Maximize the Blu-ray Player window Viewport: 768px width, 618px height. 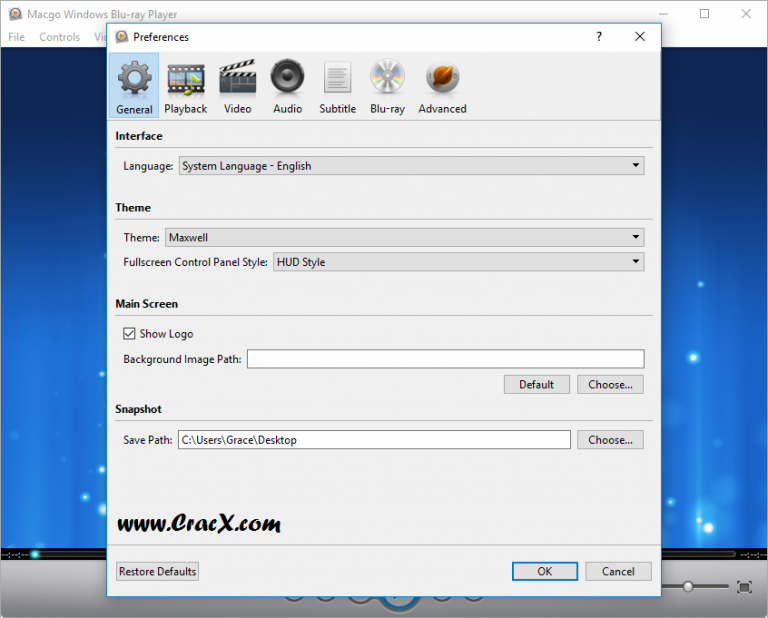click(x=704, y=14)
